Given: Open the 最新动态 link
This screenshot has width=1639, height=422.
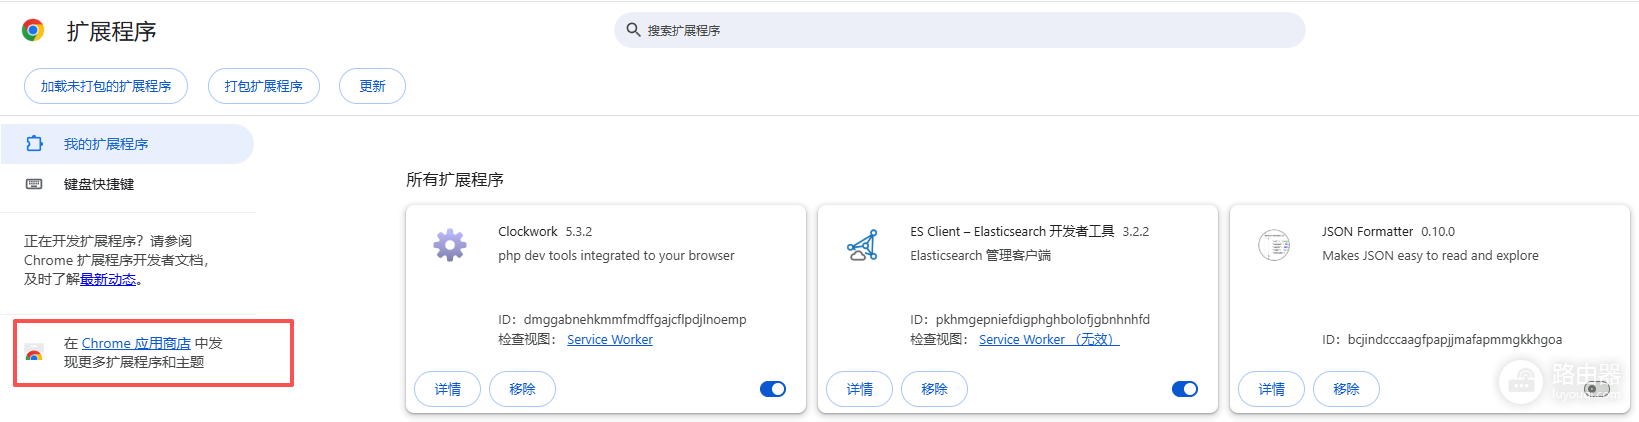Looking at the screenshot, I should [108, 280].
